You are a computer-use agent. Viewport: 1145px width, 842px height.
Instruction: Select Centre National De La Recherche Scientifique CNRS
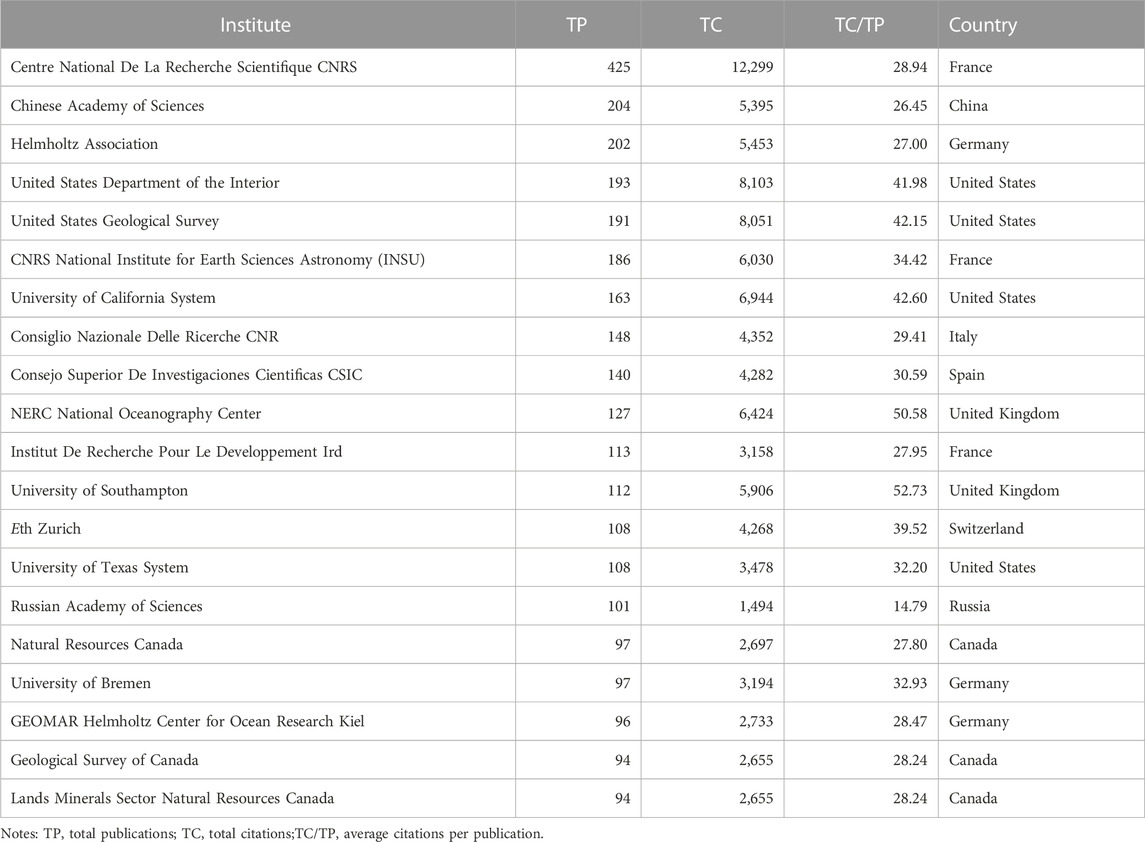pos(184,67)
